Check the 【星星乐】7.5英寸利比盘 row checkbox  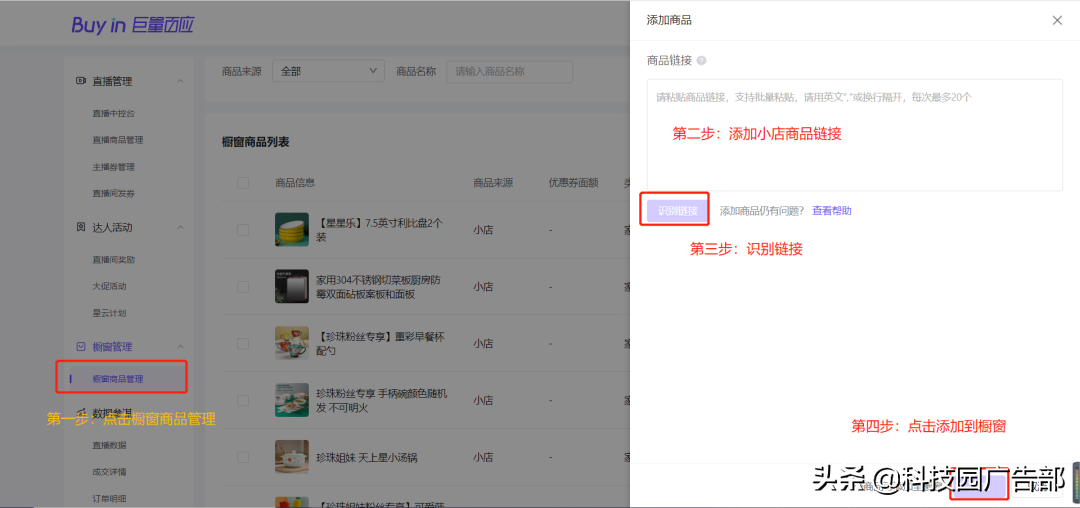coord(243,230)
